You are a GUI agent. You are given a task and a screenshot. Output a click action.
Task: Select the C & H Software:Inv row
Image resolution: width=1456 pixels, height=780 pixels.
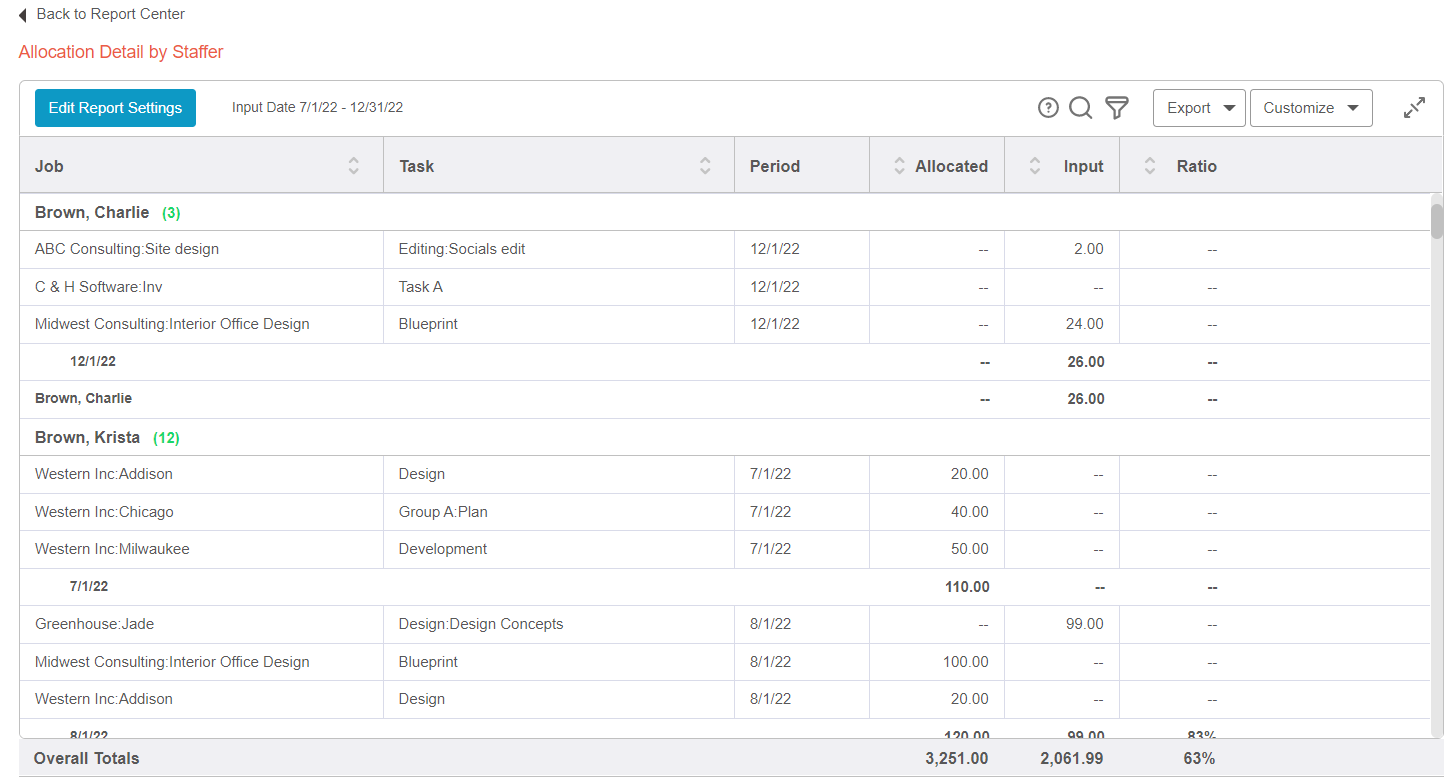click(x=99, y=287)
